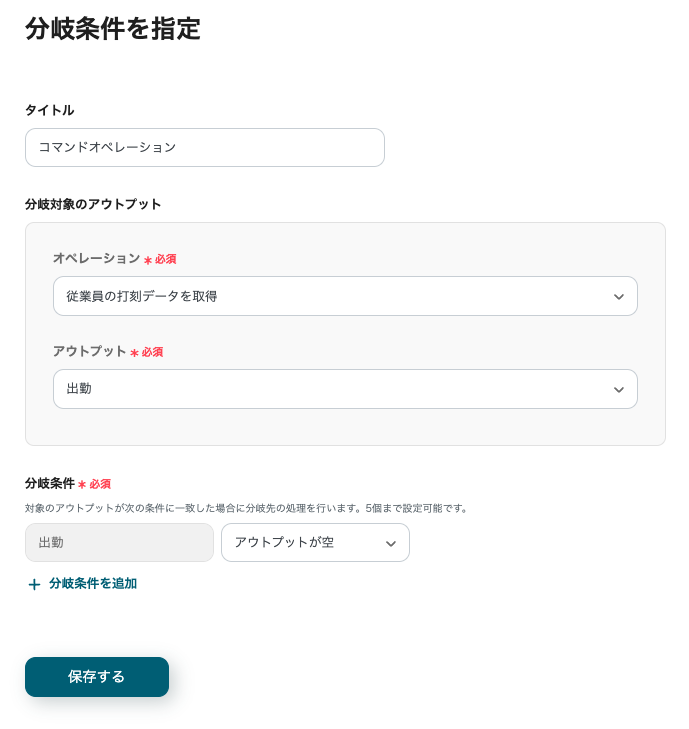Click the chevron arrow beside アウトプットが空
The height and width of the screenshot is (729, 689).
[390, 543]
